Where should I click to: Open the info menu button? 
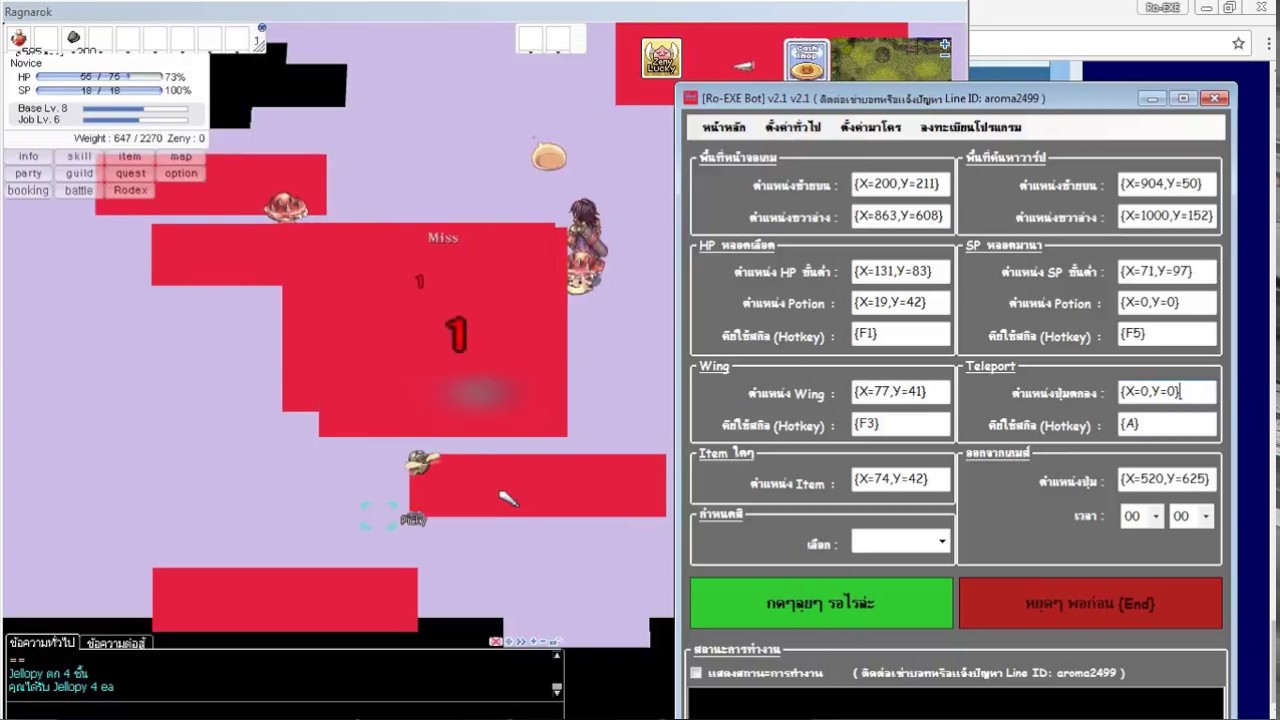(x=28, y=156)
